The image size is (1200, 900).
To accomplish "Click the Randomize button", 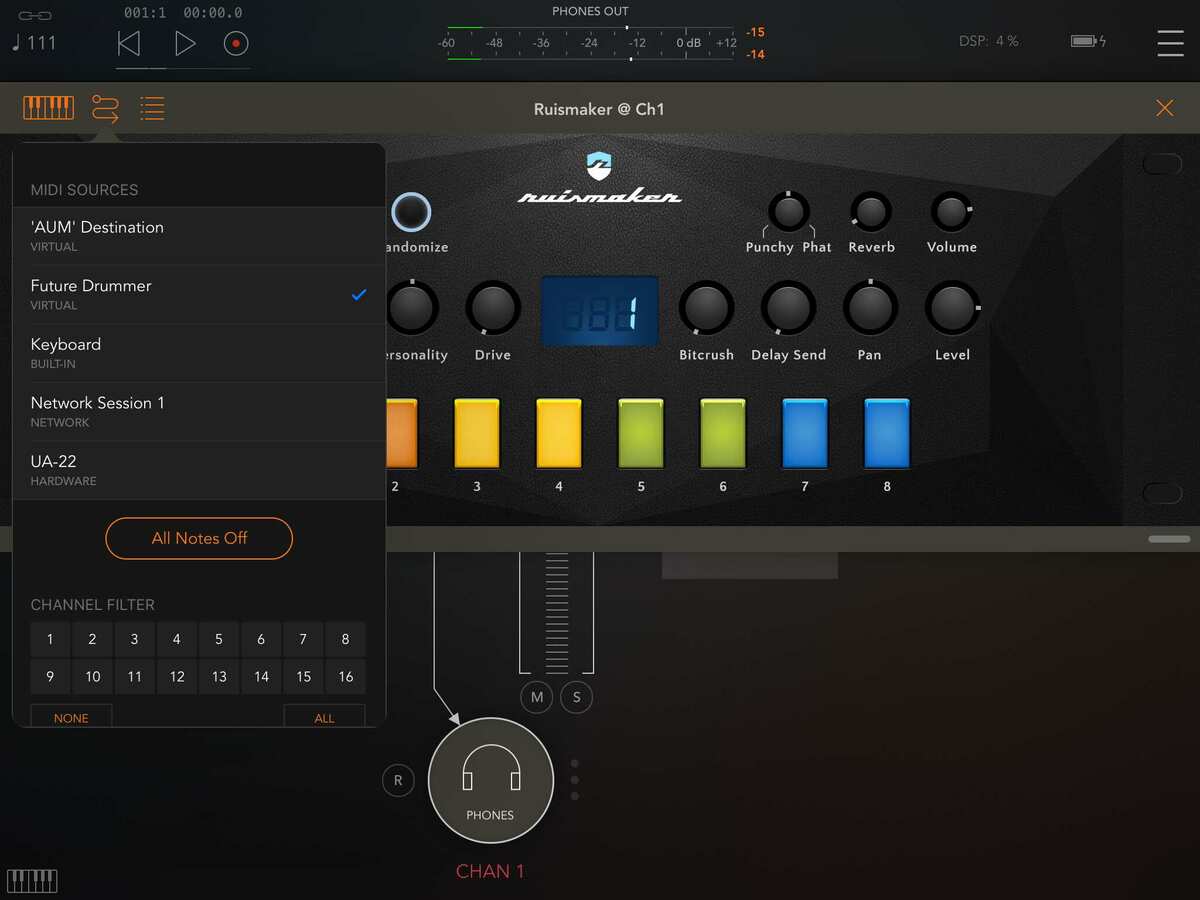I will (x=411, y=212).
